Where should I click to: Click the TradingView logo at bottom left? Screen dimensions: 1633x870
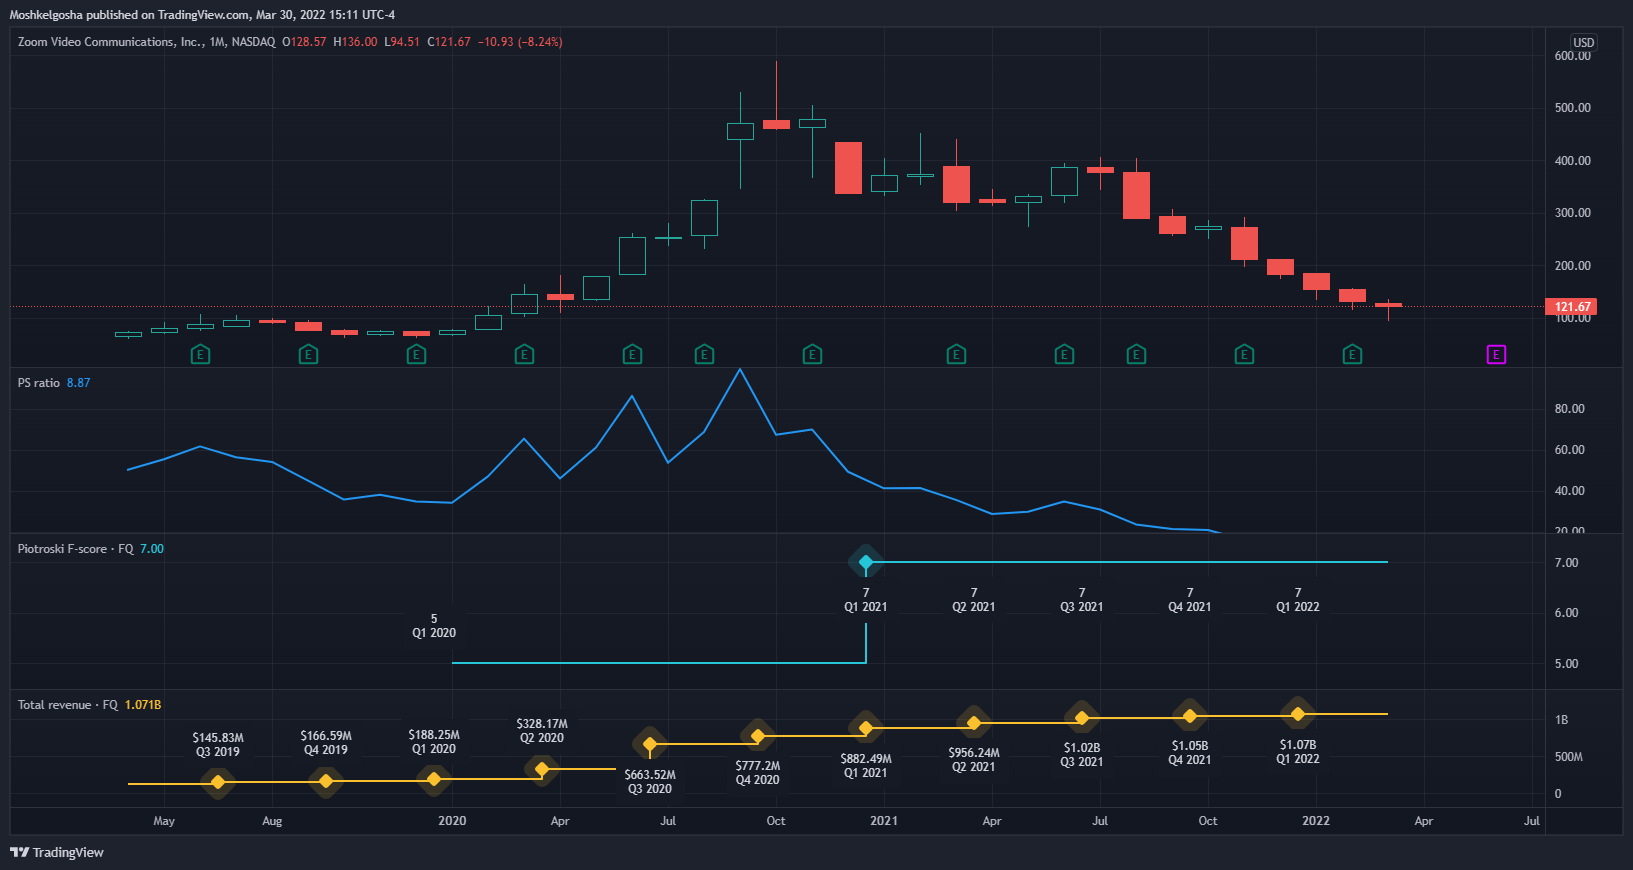click(57, 852)
